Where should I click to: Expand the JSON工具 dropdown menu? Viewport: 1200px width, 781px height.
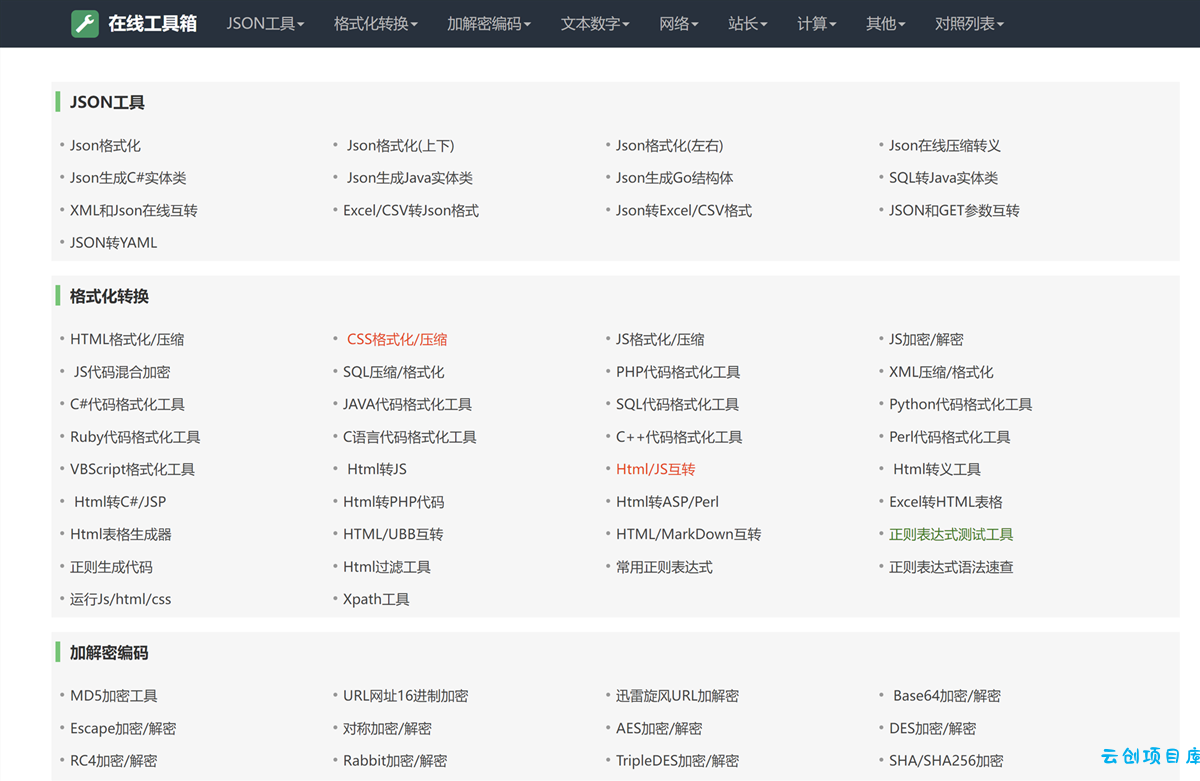pyautogui.click(x=265, y=24)
